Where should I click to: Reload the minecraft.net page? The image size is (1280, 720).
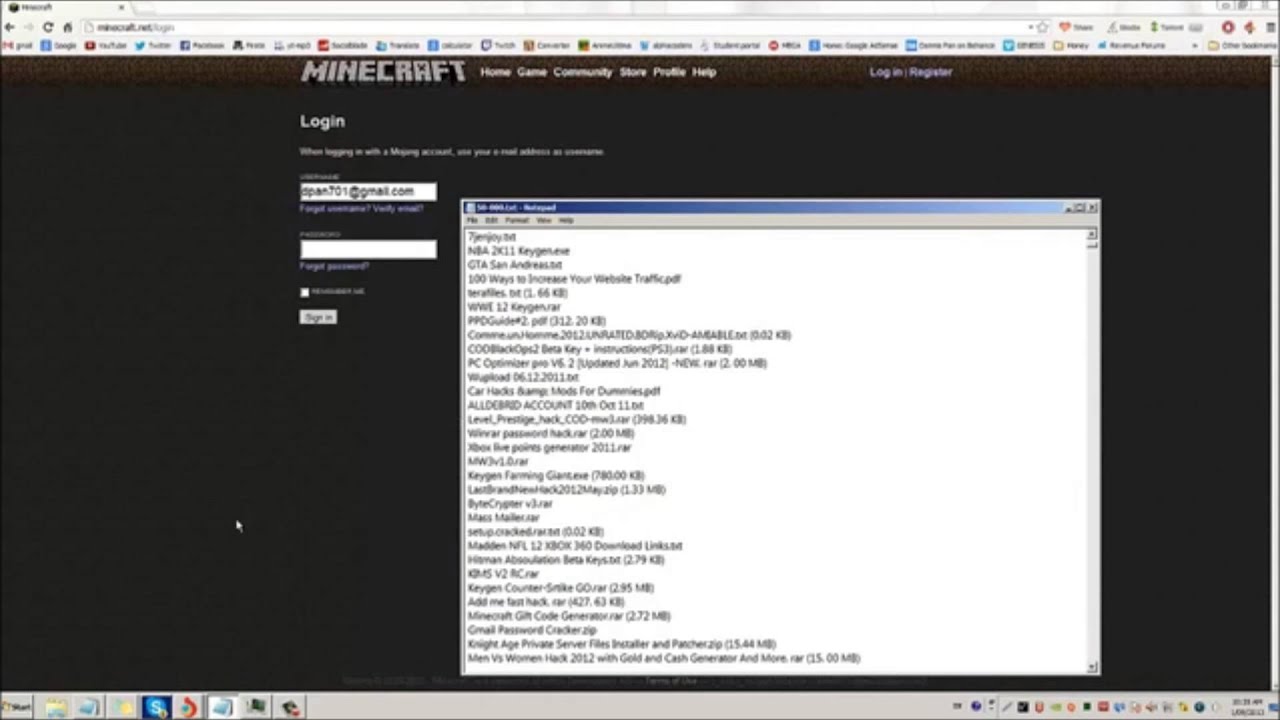click(x=47, y=27)
